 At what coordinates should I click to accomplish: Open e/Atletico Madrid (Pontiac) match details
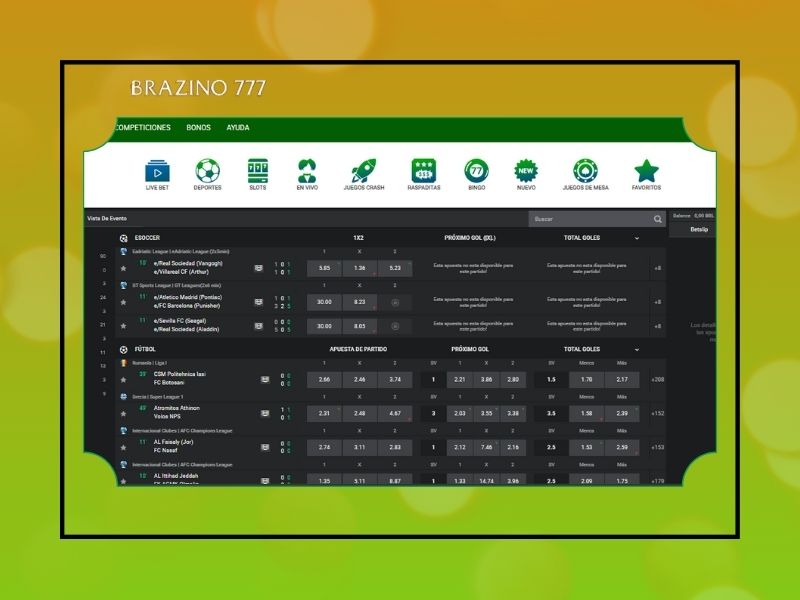(188, 297)
